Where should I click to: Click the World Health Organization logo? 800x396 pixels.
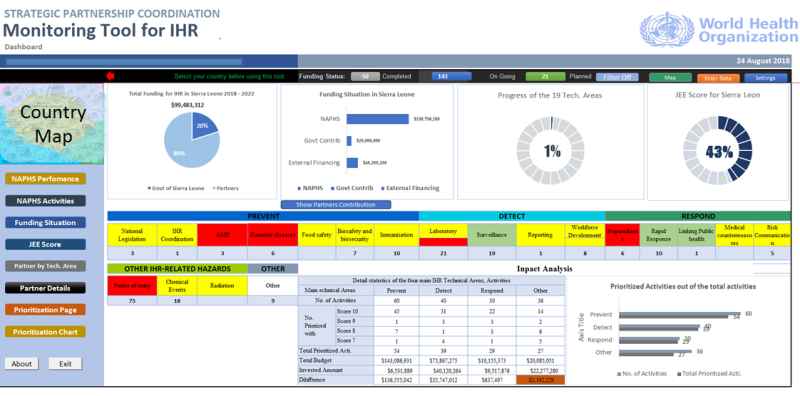tap(718, 30)
